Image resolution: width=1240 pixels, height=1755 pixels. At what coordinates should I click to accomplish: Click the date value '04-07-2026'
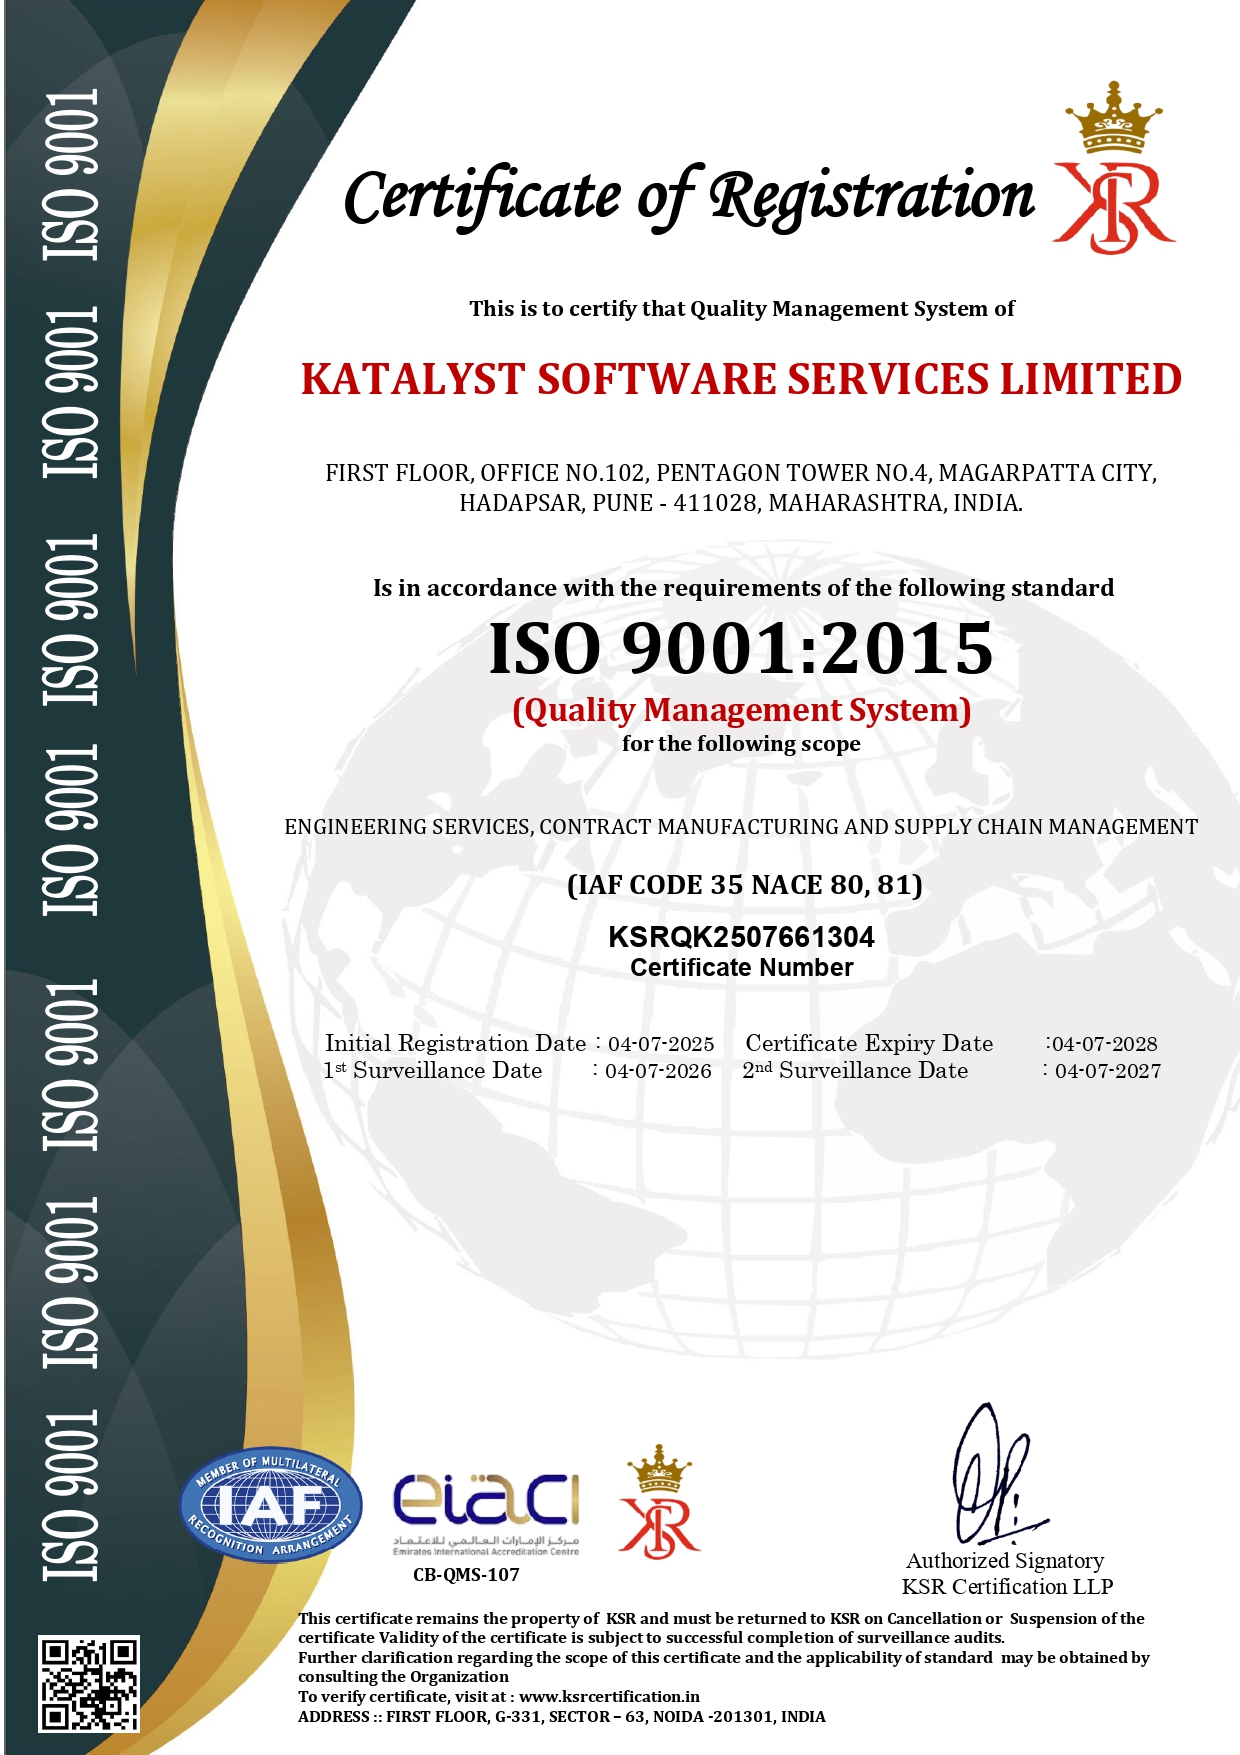658,1071
